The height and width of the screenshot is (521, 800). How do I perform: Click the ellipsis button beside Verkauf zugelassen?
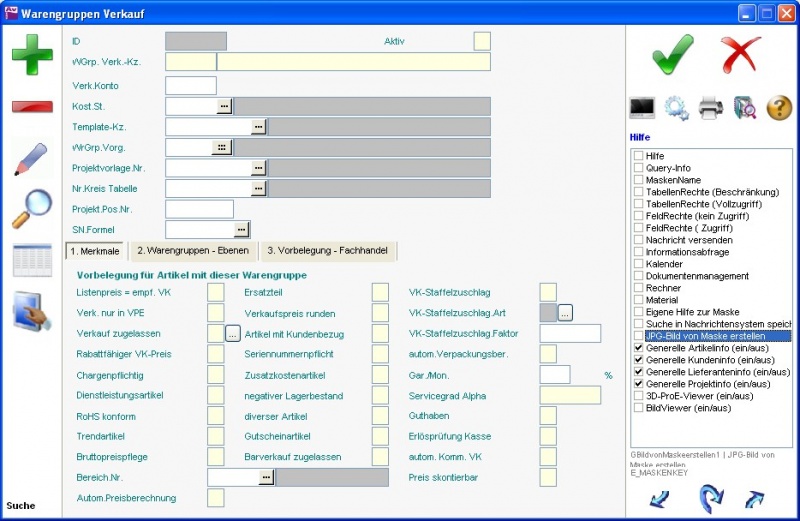click(x=233, y=334)
